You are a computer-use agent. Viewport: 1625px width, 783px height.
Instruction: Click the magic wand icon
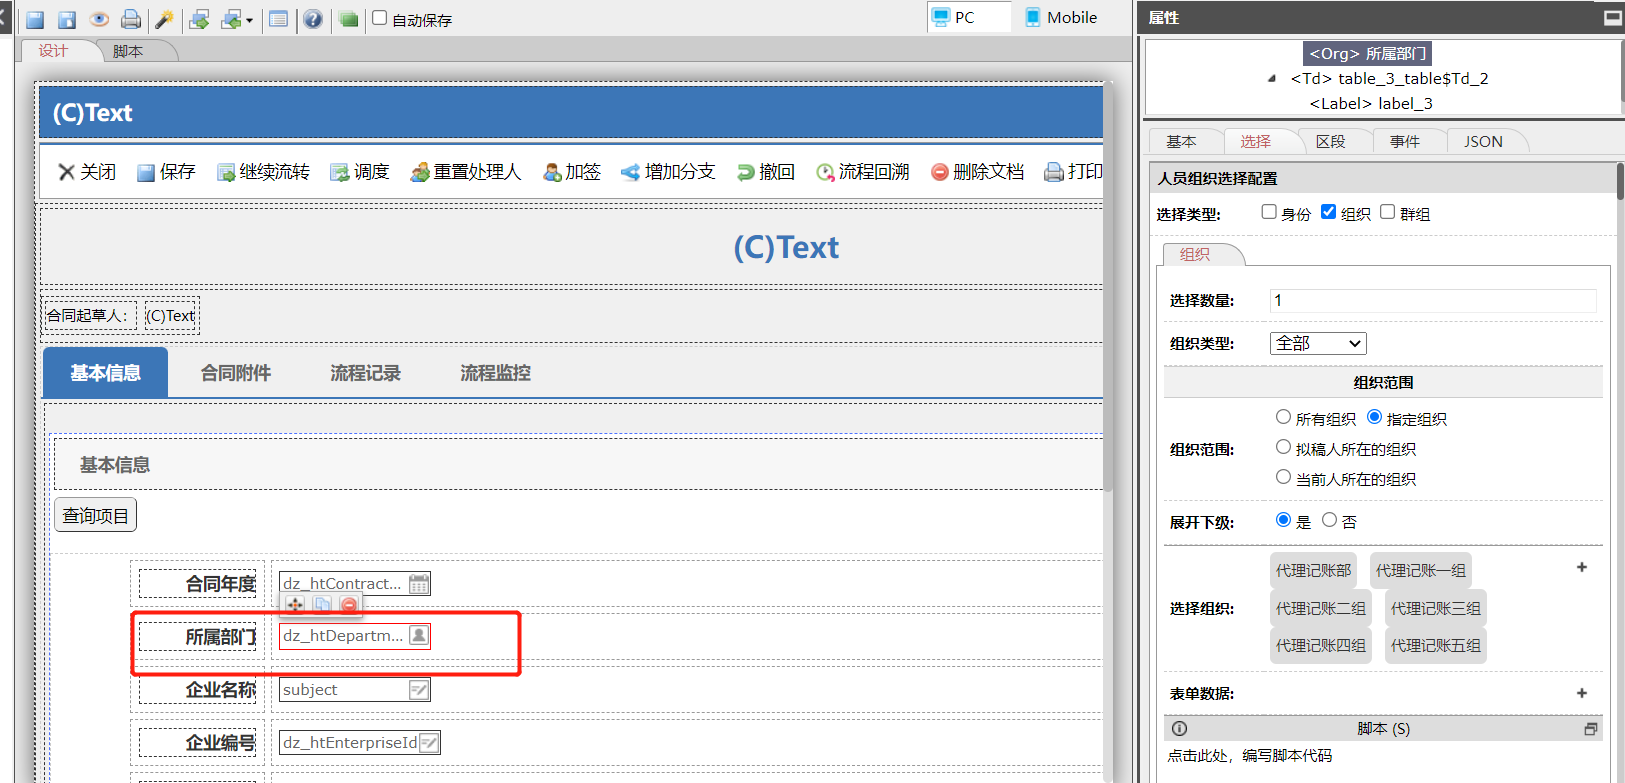point(165,19)
